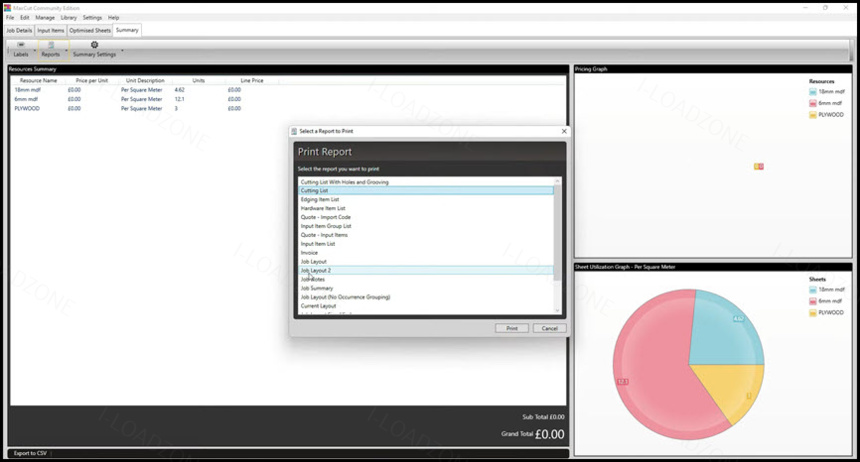Open the Reports toolbar tool
The height and width of the screenshot is (462, 860).
tap(50, 49)
